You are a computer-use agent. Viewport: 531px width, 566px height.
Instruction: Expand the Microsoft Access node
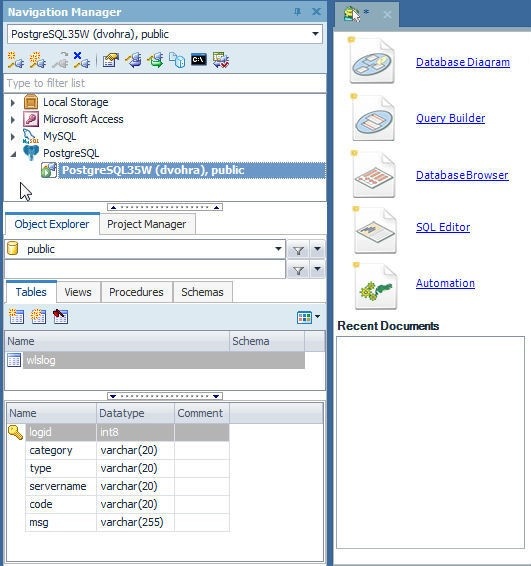coord(13,119)
